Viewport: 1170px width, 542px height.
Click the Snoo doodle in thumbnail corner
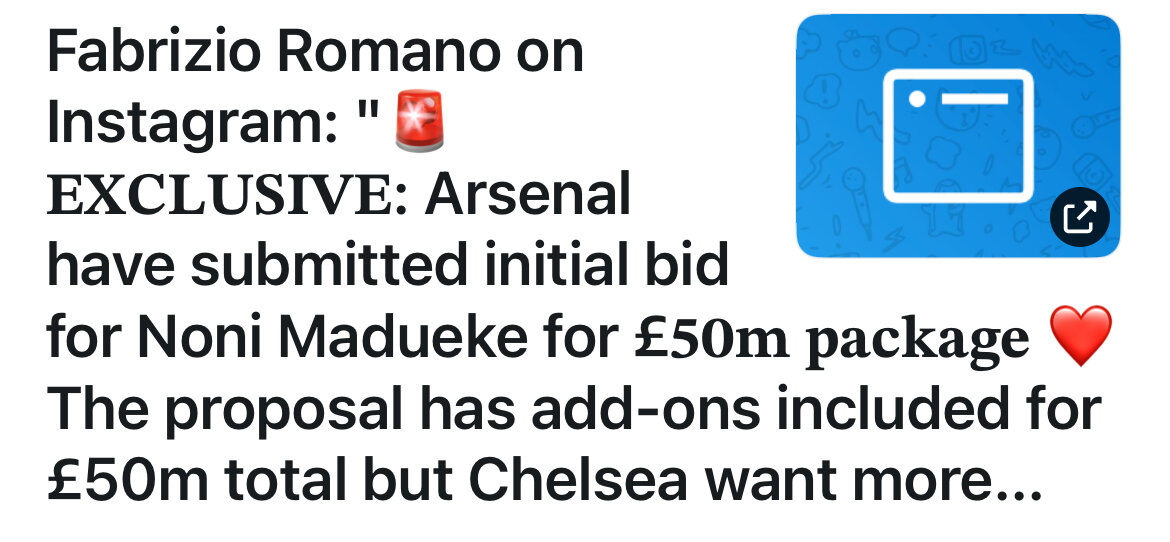point(858,51)
